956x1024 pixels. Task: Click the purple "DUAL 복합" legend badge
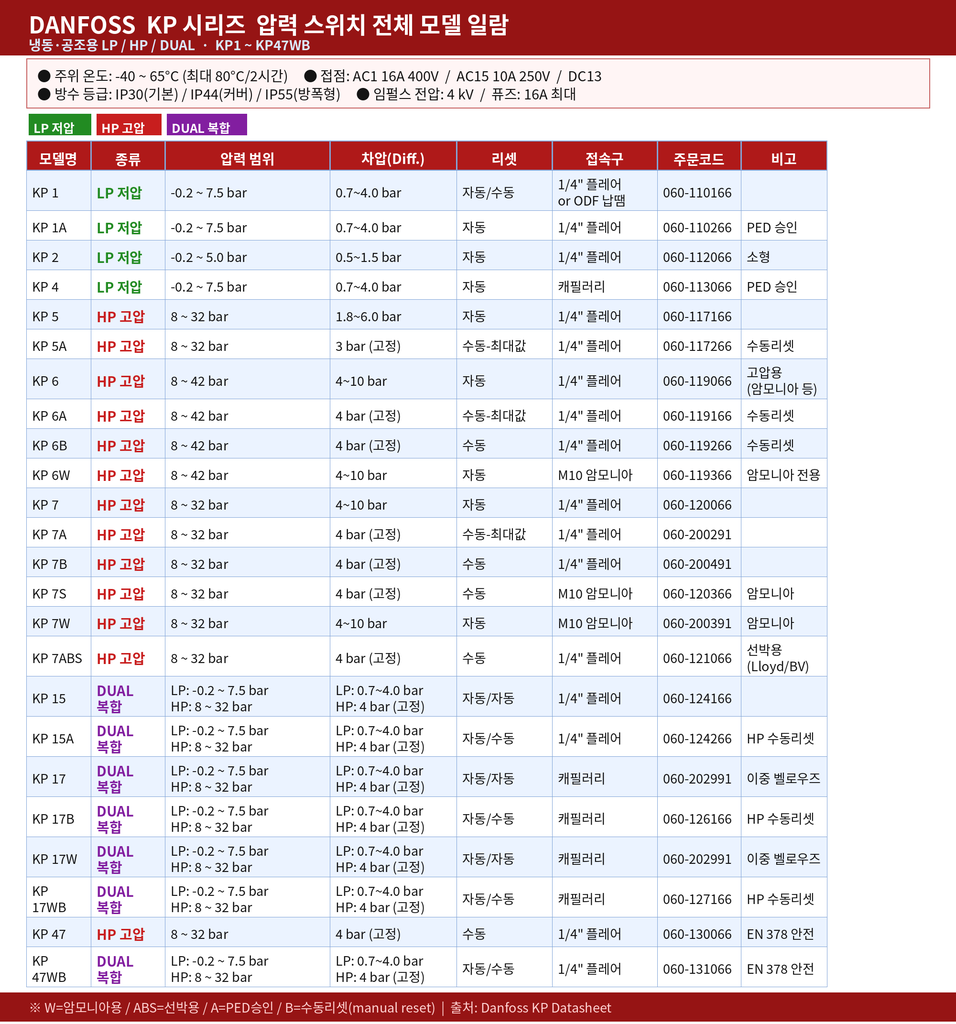206,126
